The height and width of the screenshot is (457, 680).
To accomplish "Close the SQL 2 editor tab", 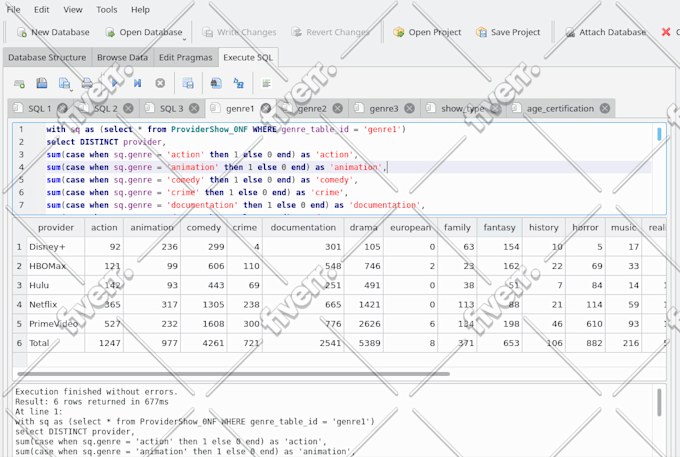I will coord(128,108).
